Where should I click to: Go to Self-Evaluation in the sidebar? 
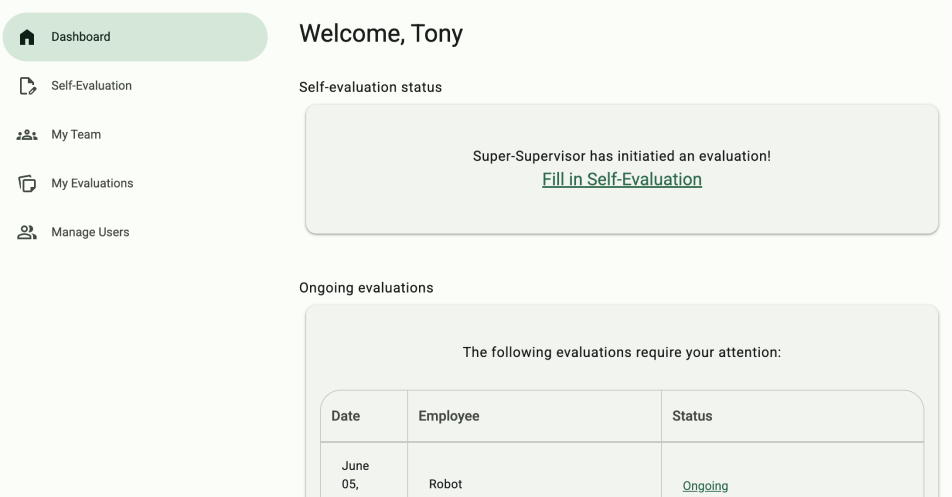91,86
